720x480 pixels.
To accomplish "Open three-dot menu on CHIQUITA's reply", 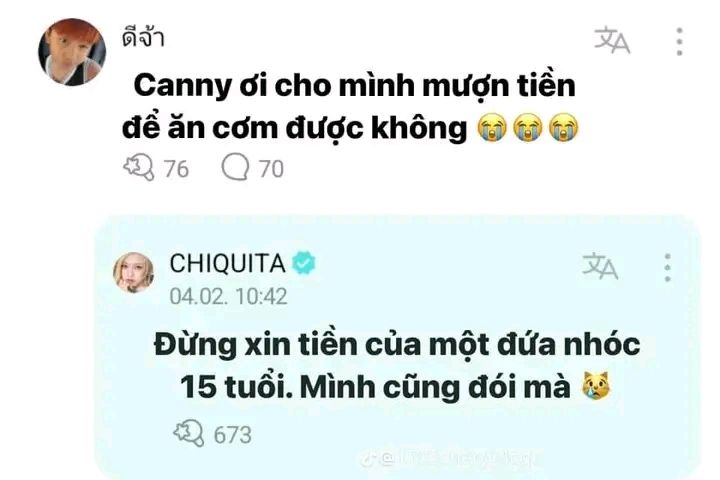I will (668, 267).
